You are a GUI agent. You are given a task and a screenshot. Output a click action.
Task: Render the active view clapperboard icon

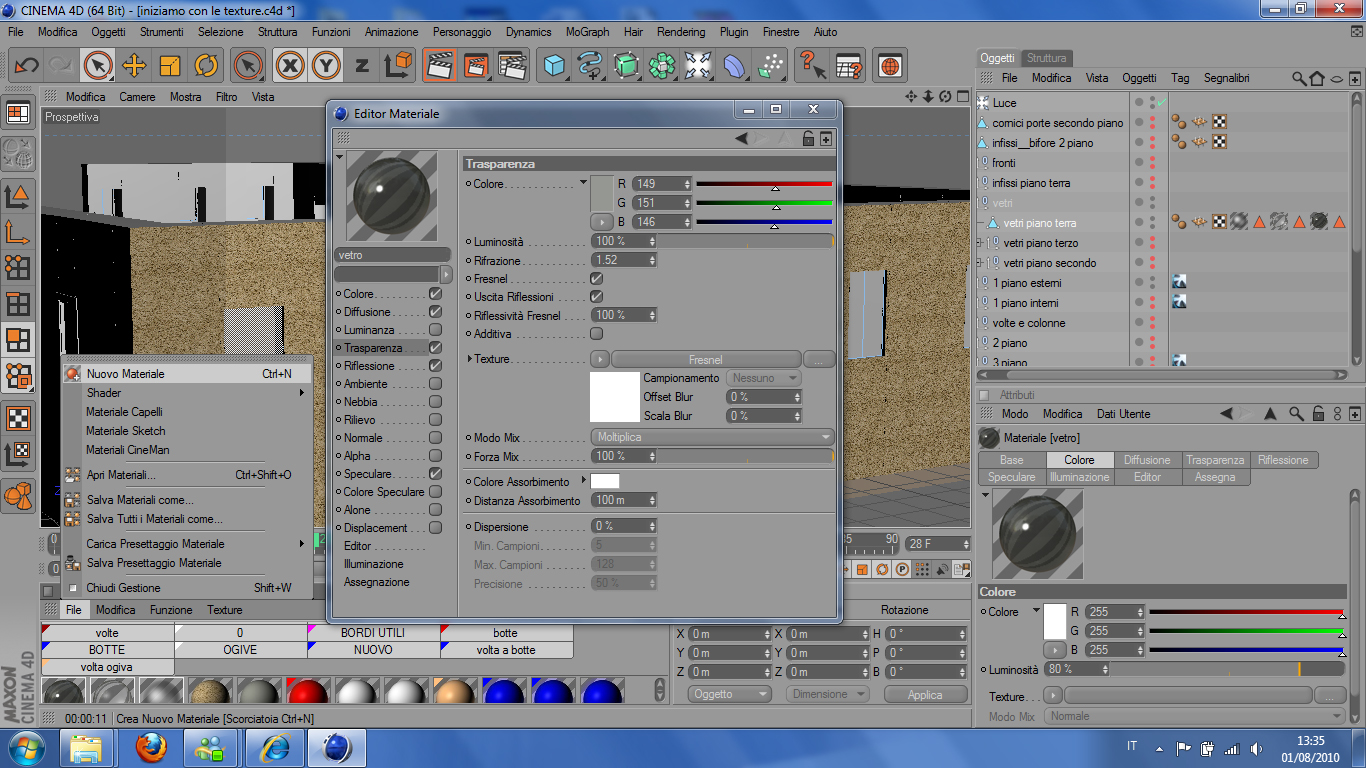[438, 66]
